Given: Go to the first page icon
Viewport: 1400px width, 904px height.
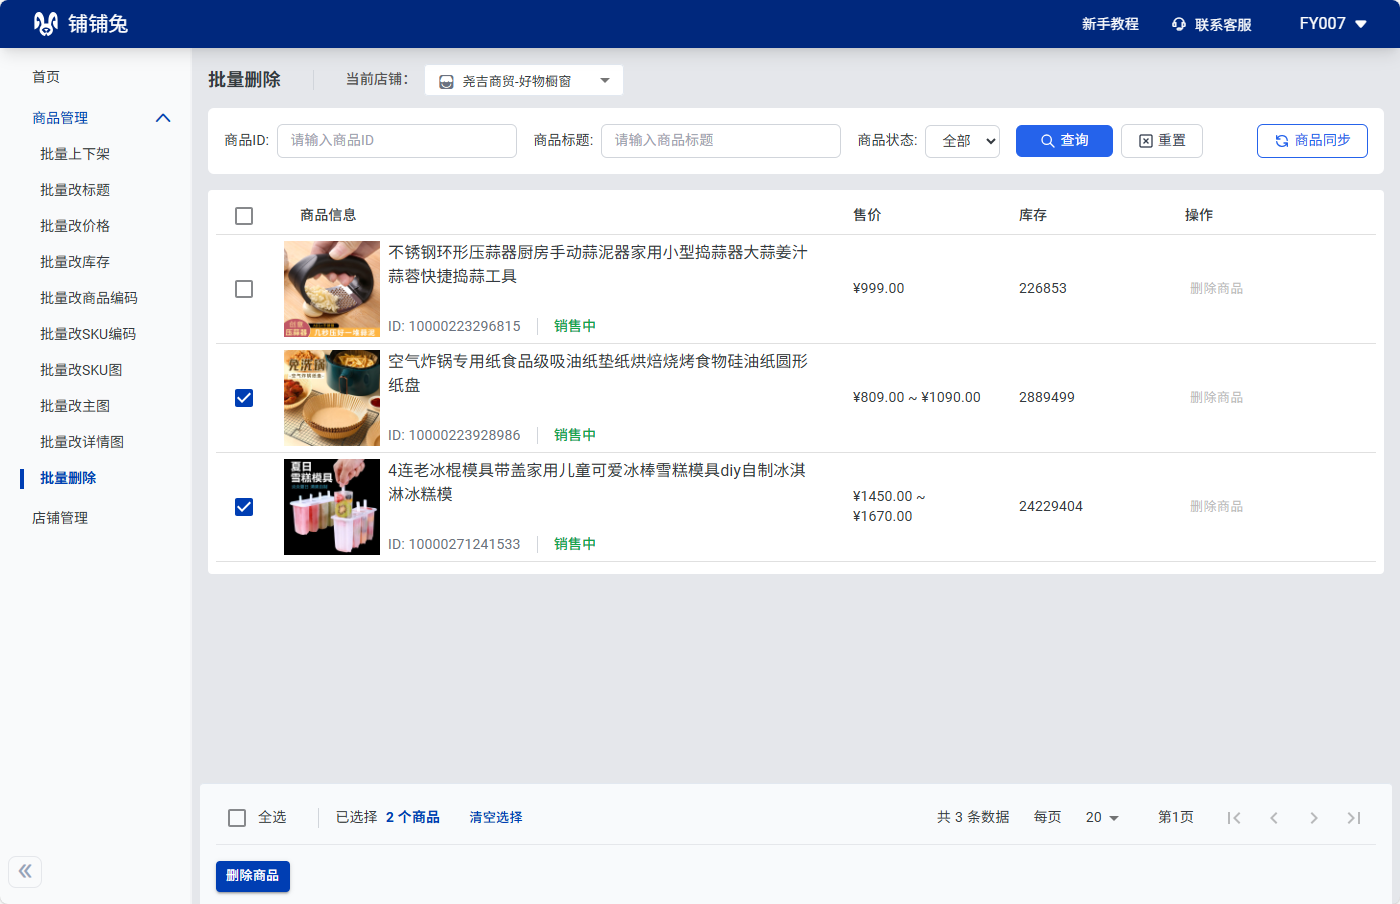Looking at the screenshot, I should click(x=1234, y=818).
